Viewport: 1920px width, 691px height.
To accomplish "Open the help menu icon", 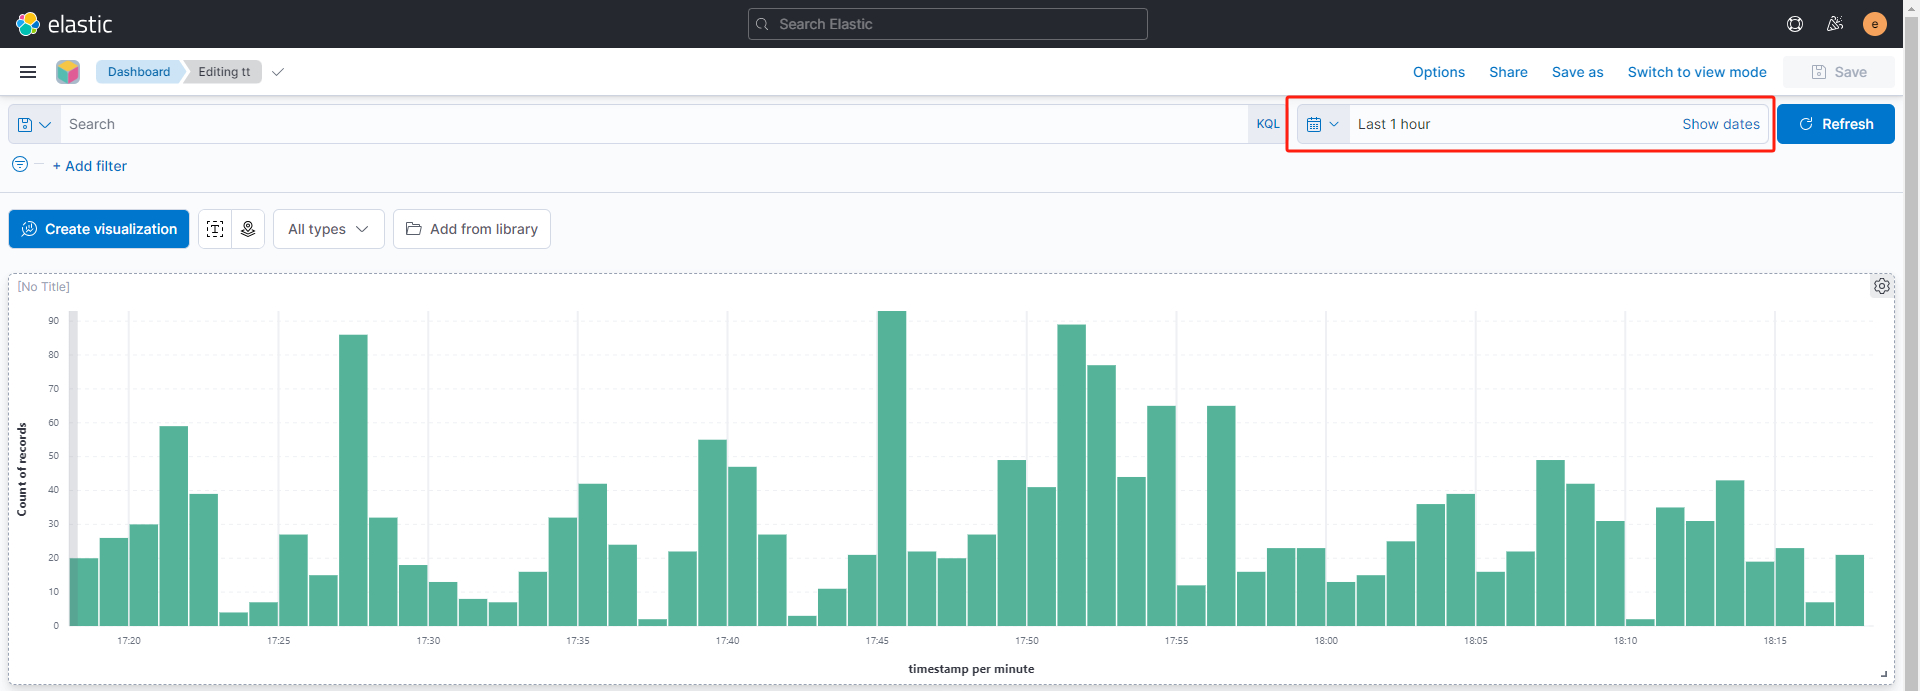I will coord(1795,24).
